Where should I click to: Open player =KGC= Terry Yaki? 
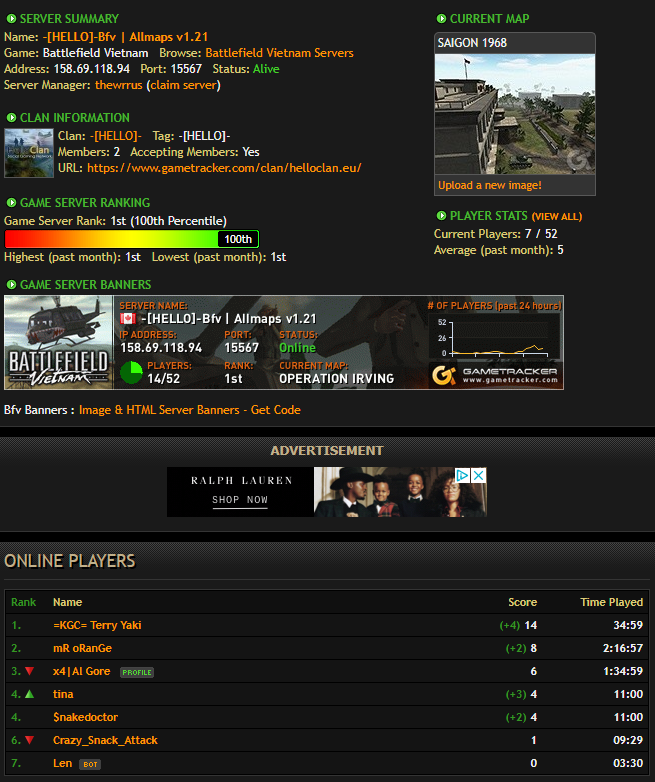click(x=97, y=625)
